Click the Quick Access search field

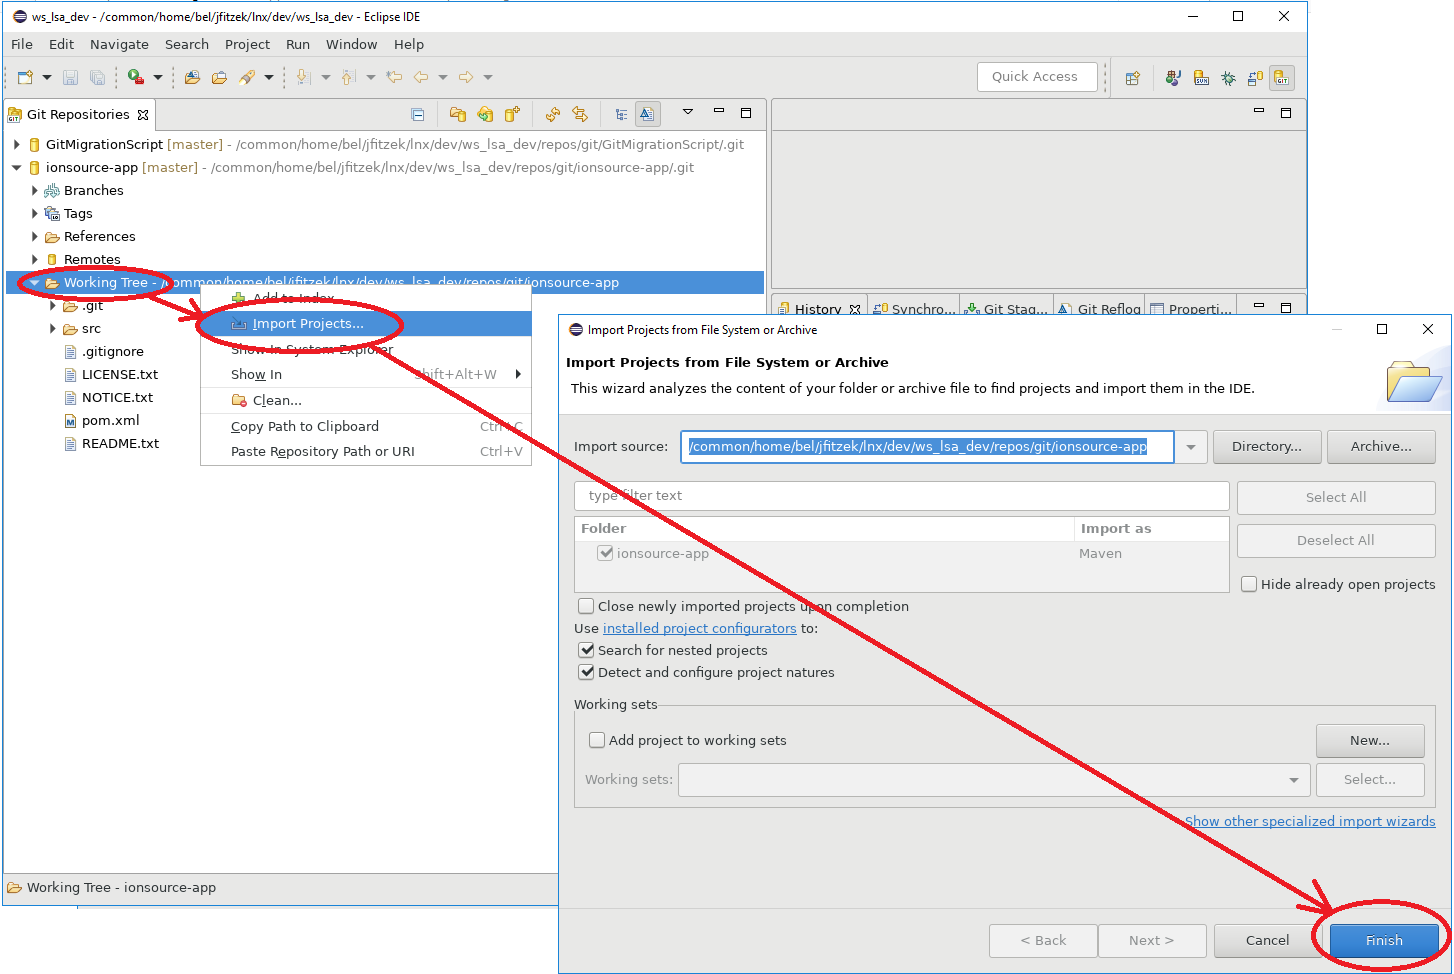tap(1037, 77)
